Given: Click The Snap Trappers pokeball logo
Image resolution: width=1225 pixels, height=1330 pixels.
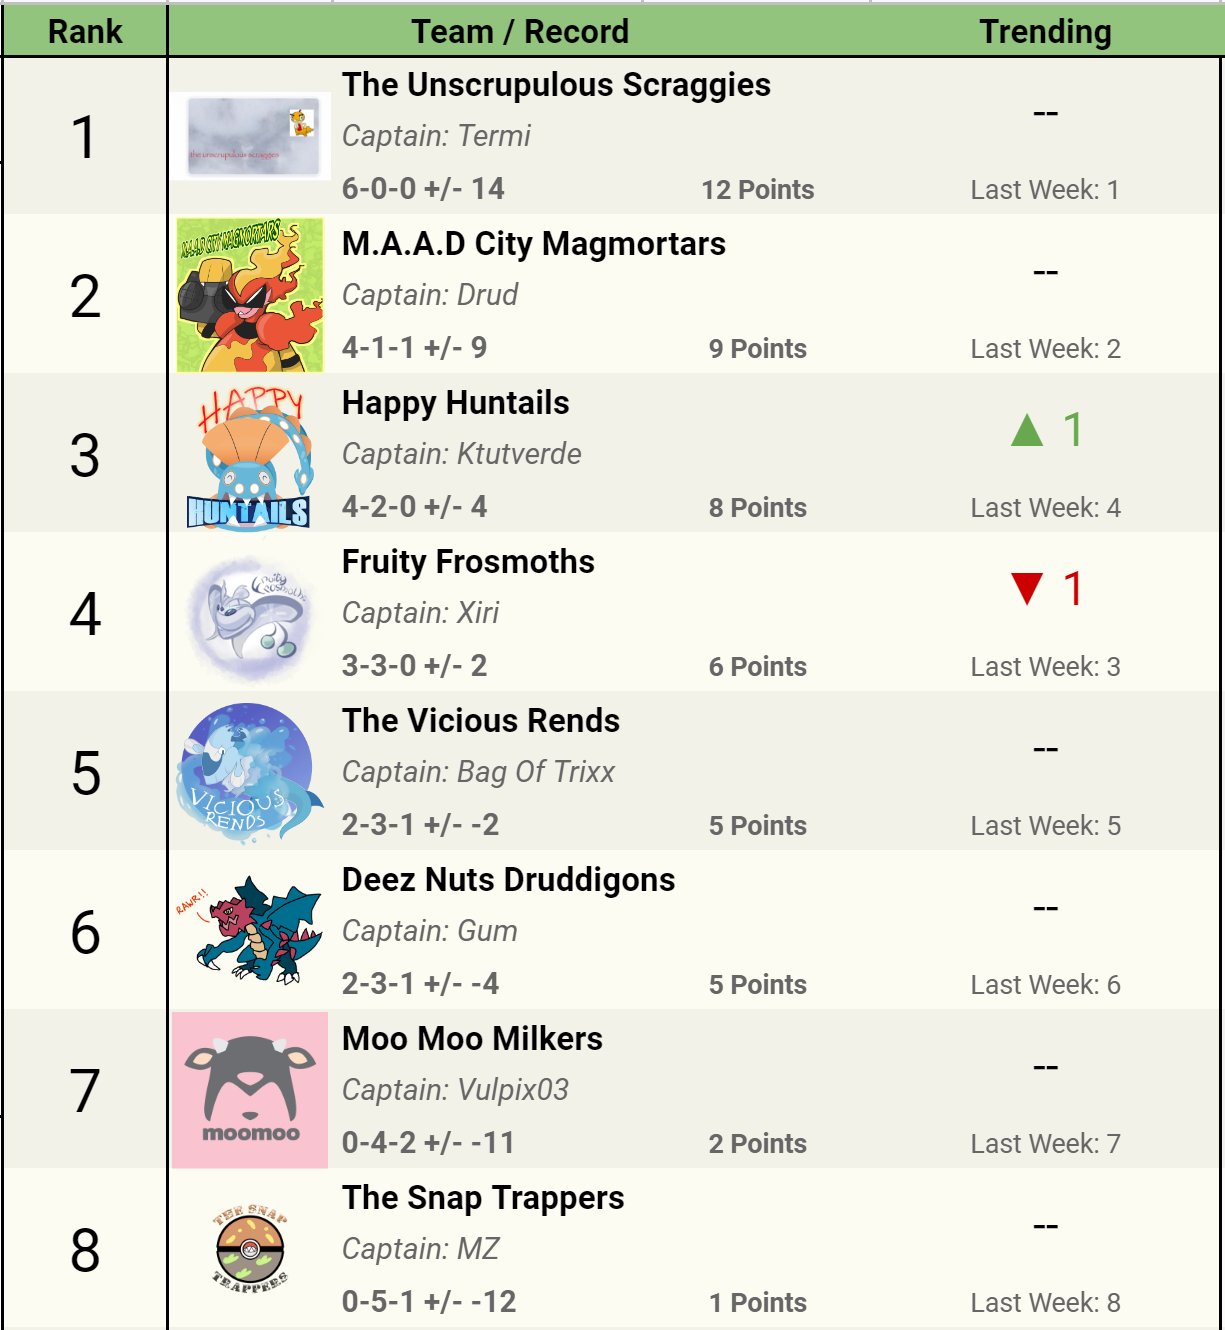Looking at the screenshot, I should click(250, 1248).
